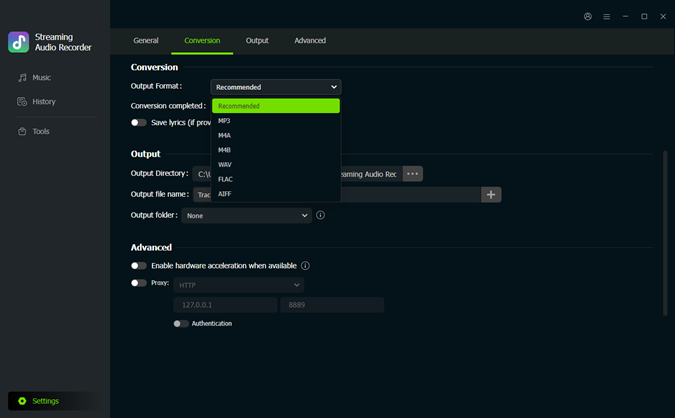The height and width of the screenshot is (418, 675).
Task: Expand the Output folder None dropdown
Action: 247,215
